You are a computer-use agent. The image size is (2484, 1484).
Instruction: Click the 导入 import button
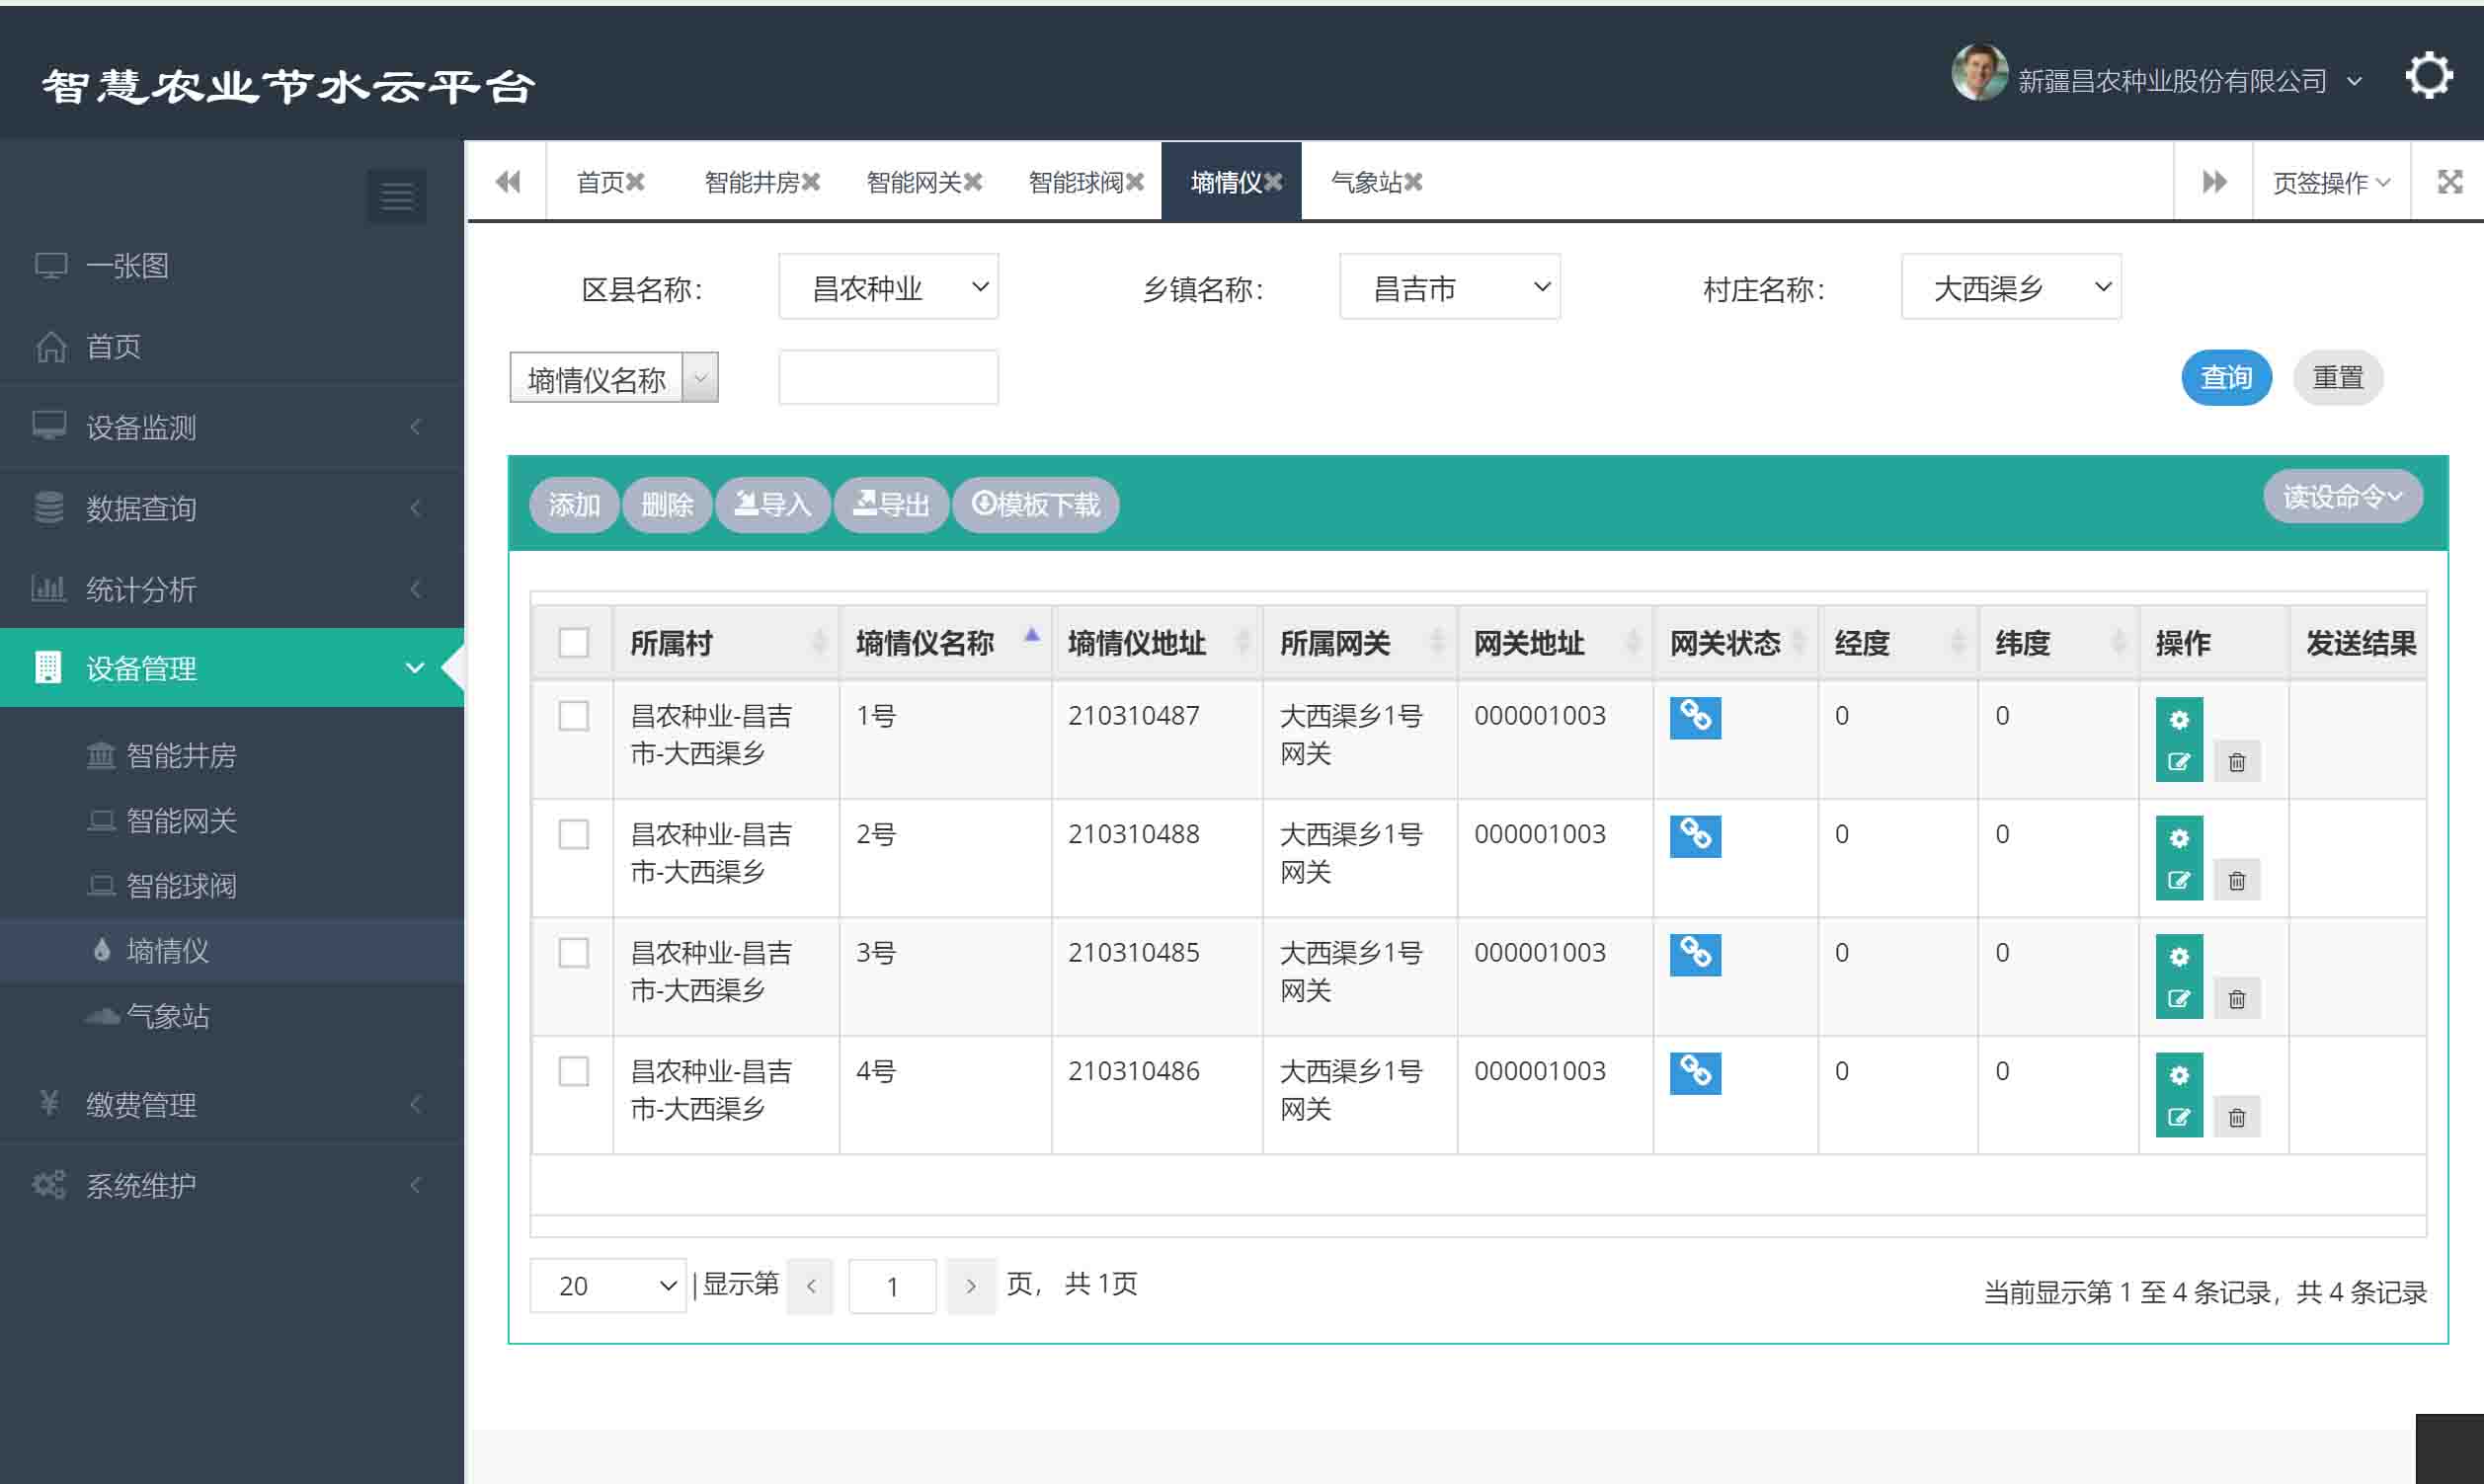772,504
